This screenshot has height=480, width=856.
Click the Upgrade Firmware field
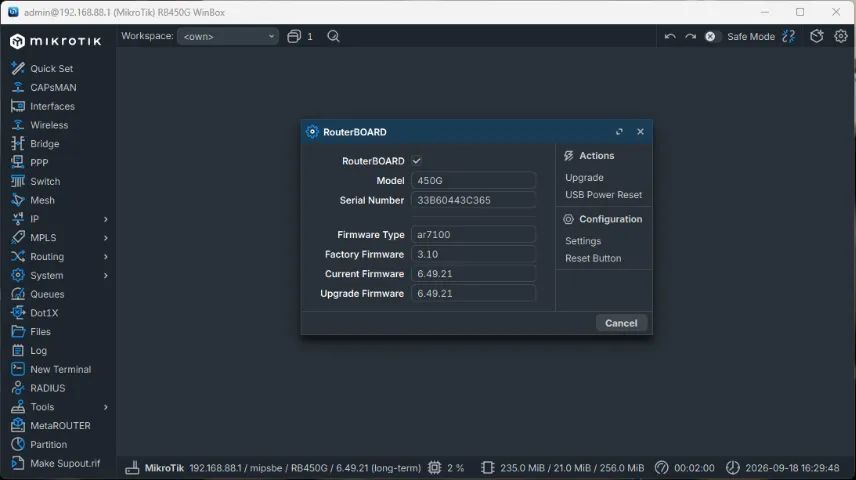pos(473,293)
